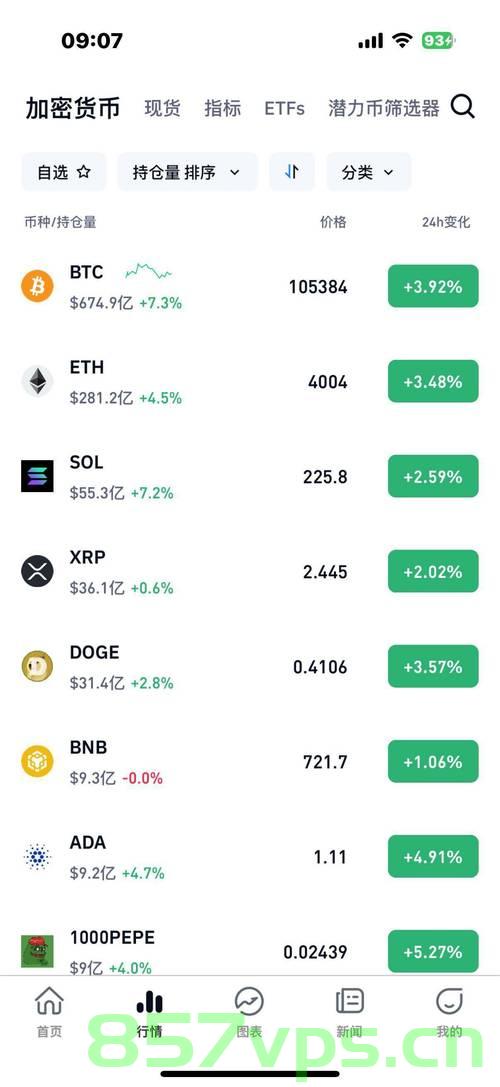Tap the Bitcoin coin logo
Viewport: 500px width, 1087px height.
(37, 286)
